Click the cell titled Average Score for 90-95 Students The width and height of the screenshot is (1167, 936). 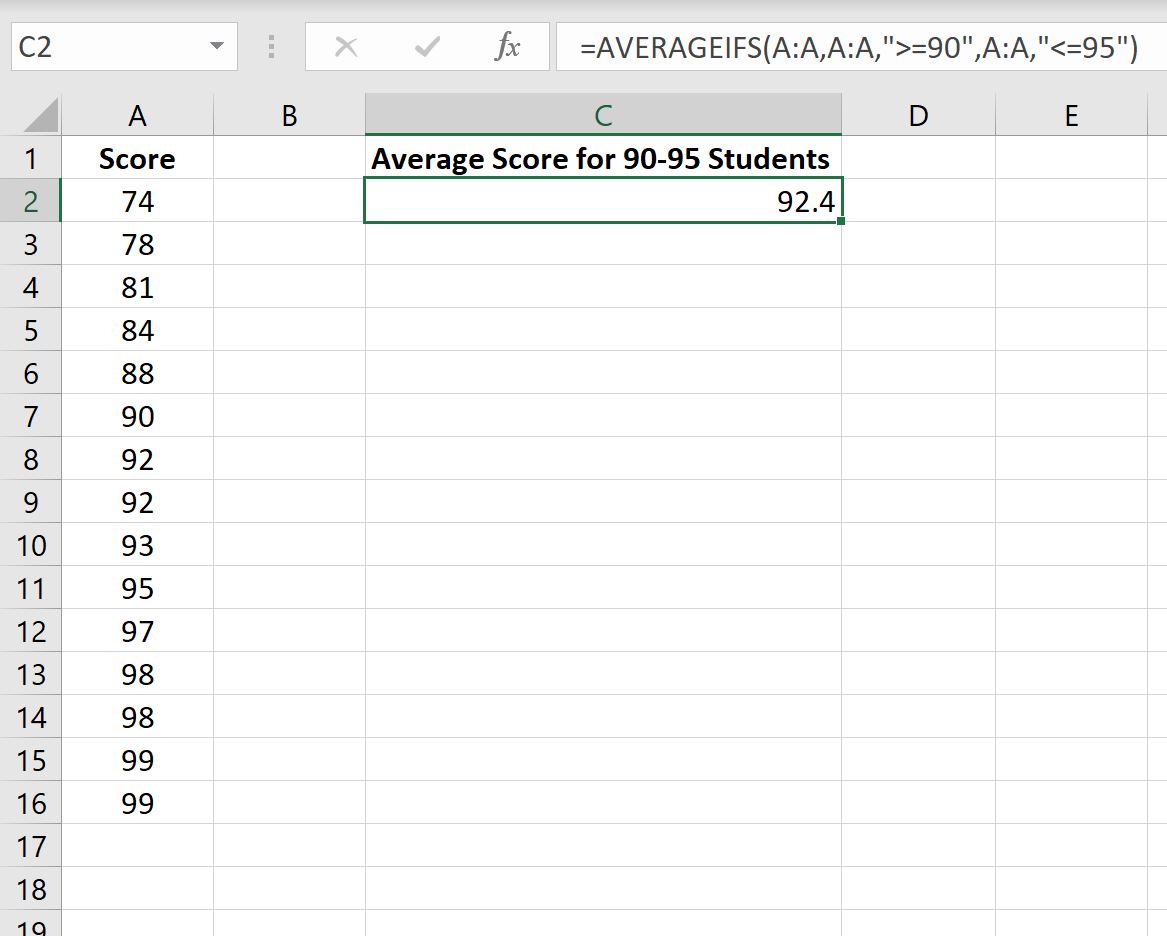[x=604, y=158]
